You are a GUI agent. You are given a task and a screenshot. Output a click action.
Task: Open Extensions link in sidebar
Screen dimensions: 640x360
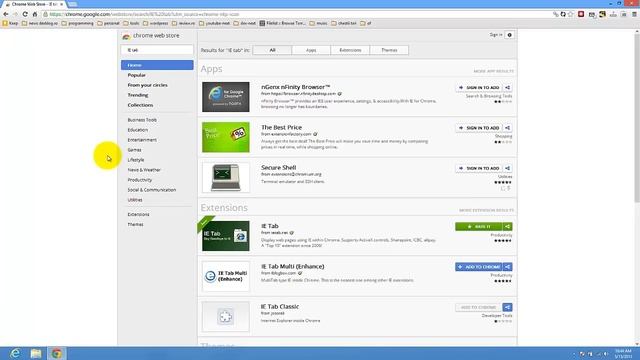click(x=138, y=214)
